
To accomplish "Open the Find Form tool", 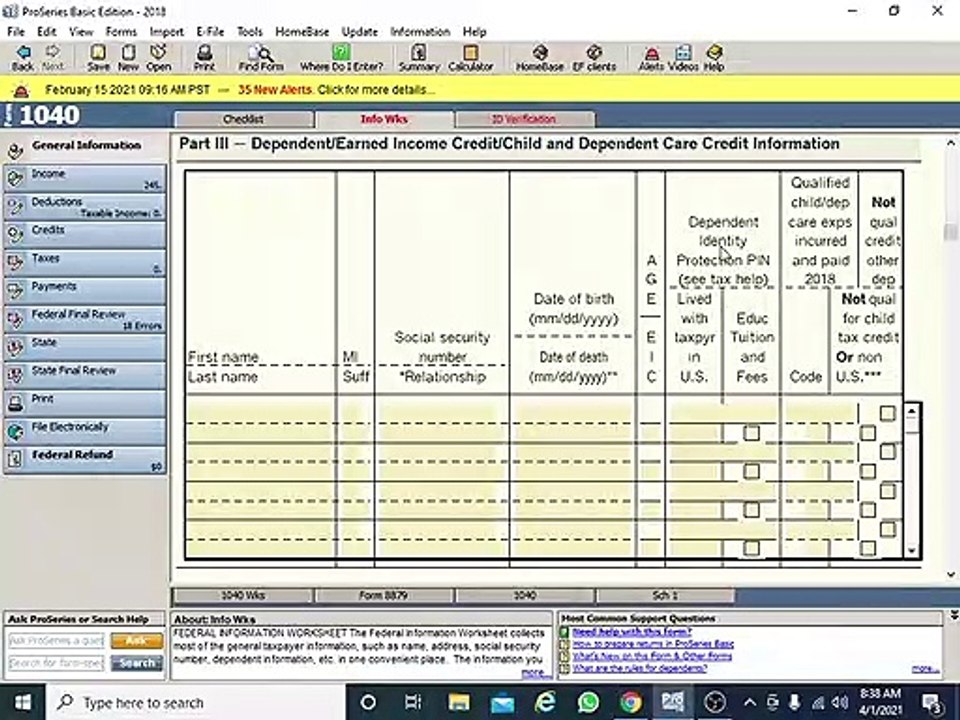I will [x=261, y=58].
